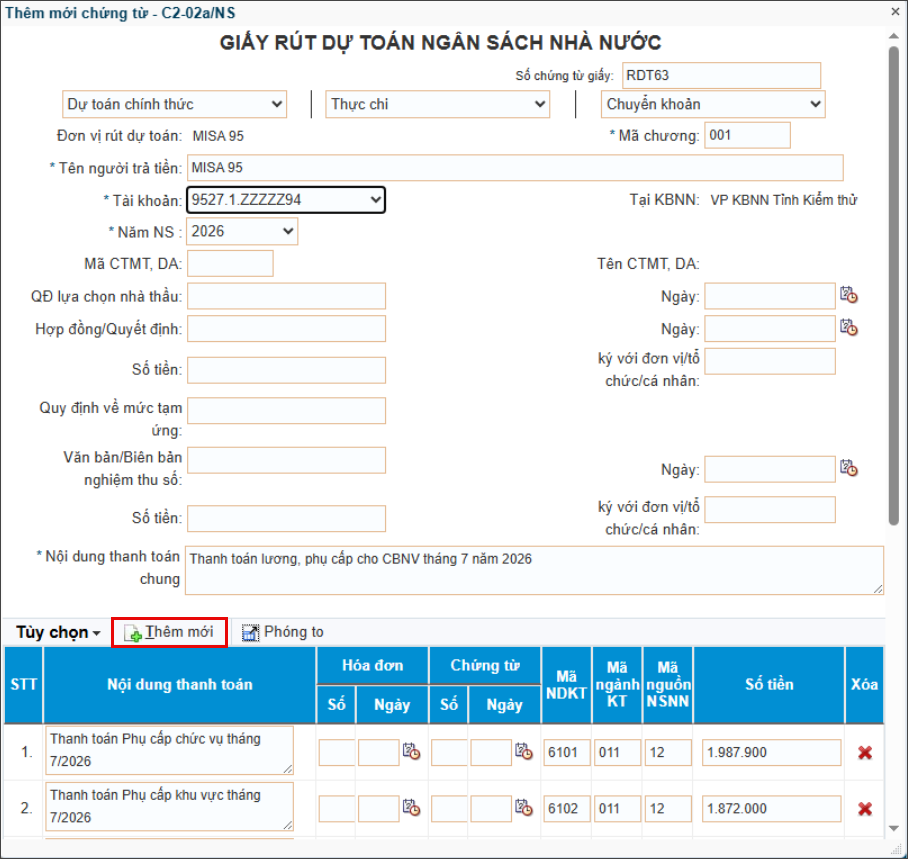This screenshot has height=859, width=908.
Task: Change Năm NS 2026 dropdown
Action: coord(242,232)
